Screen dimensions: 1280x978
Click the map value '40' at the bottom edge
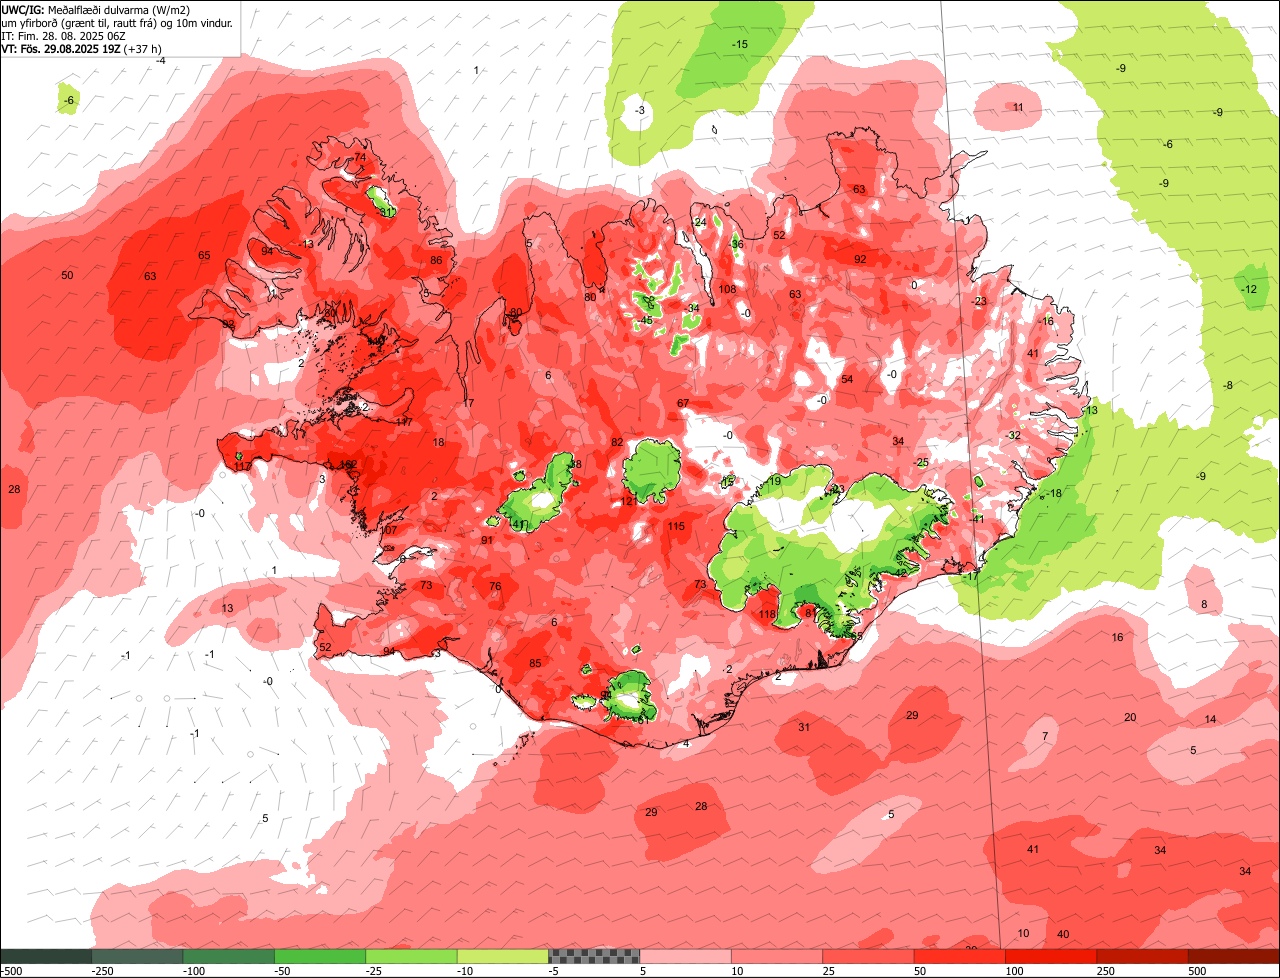pyautogui.click(x=1062, y=934)
